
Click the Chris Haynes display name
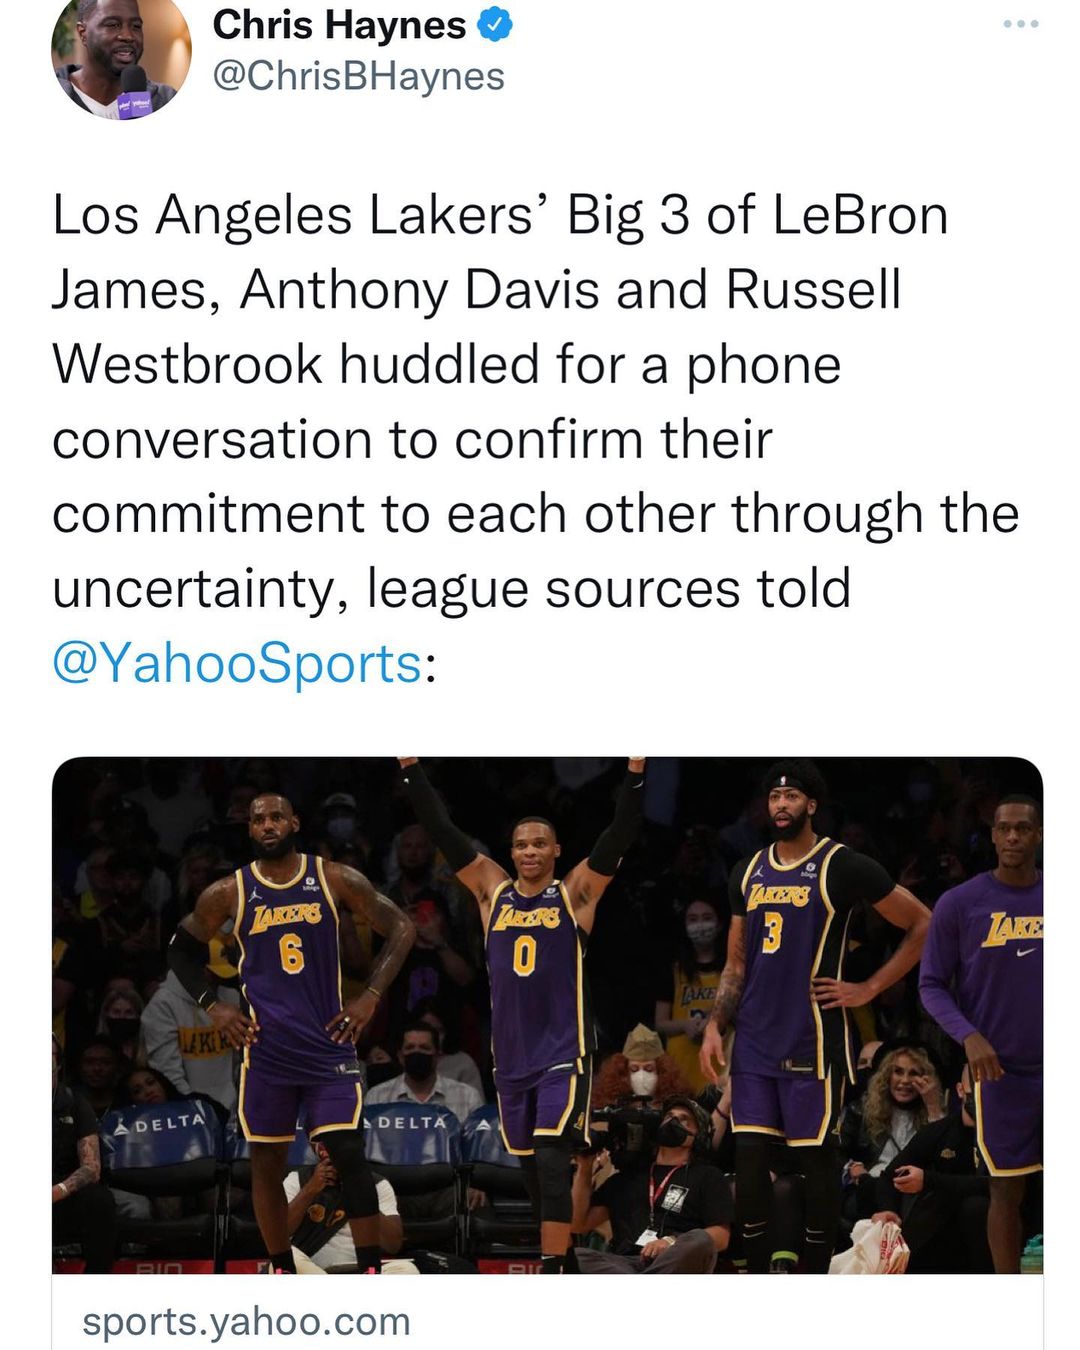339,26
